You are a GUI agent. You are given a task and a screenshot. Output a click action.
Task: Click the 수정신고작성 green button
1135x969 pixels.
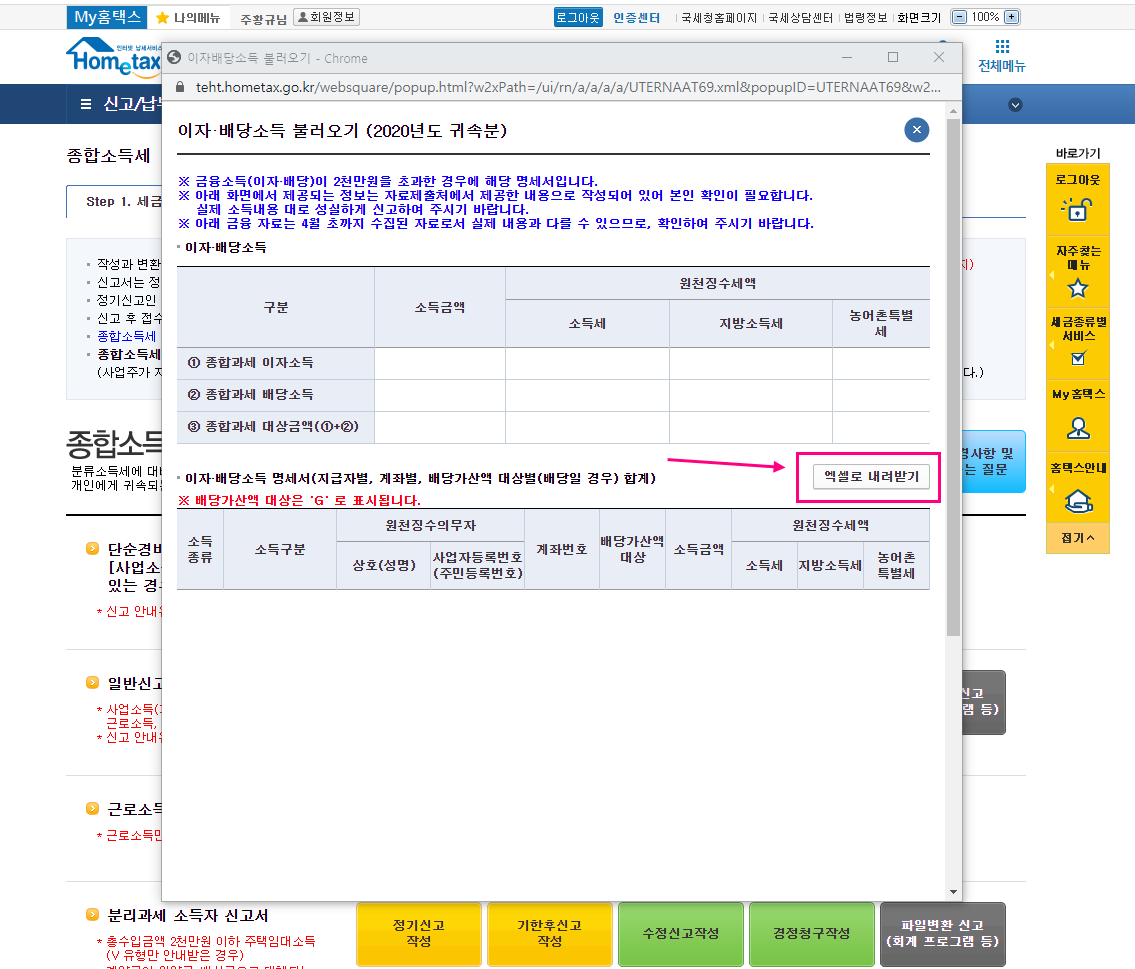tap(680, 934)
